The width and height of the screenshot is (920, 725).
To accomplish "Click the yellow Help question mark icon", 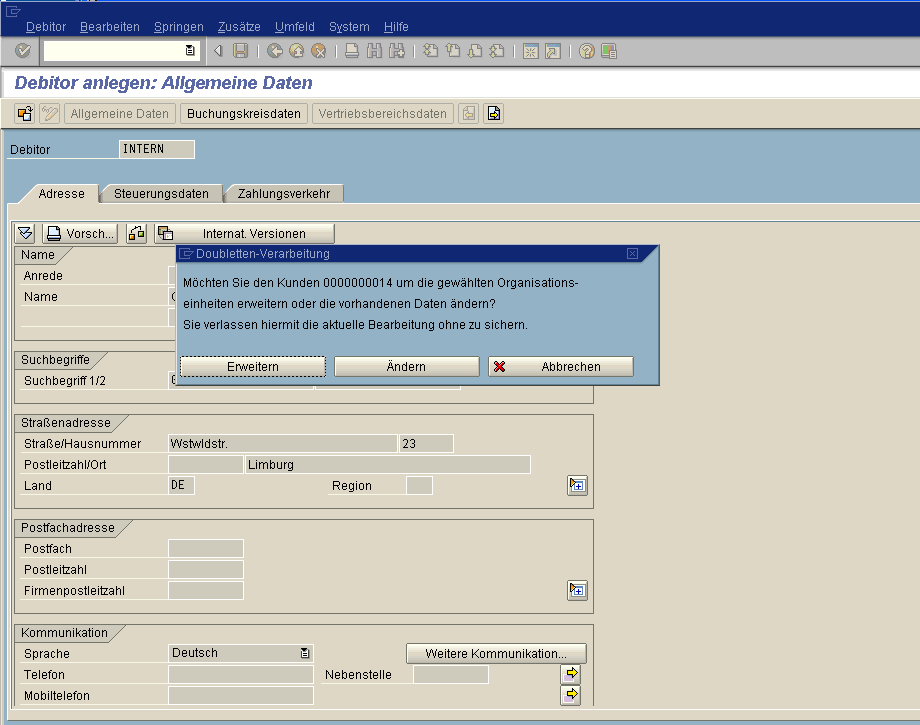I will pyautogui.click(x=587, y=51).
